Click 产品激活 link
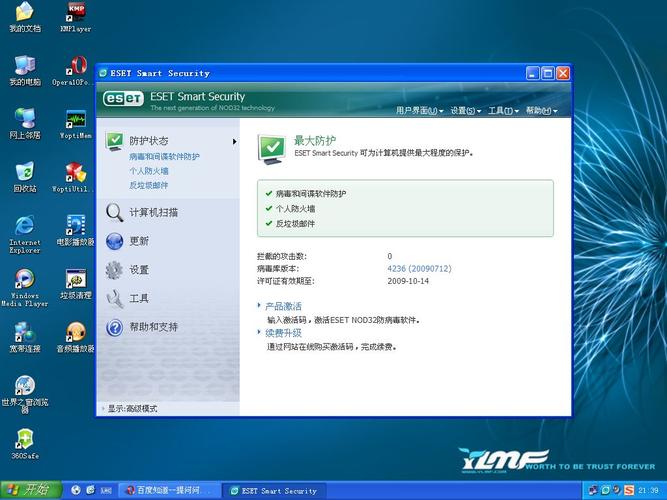This screenshot has width=667, height=500. (283, 306)
